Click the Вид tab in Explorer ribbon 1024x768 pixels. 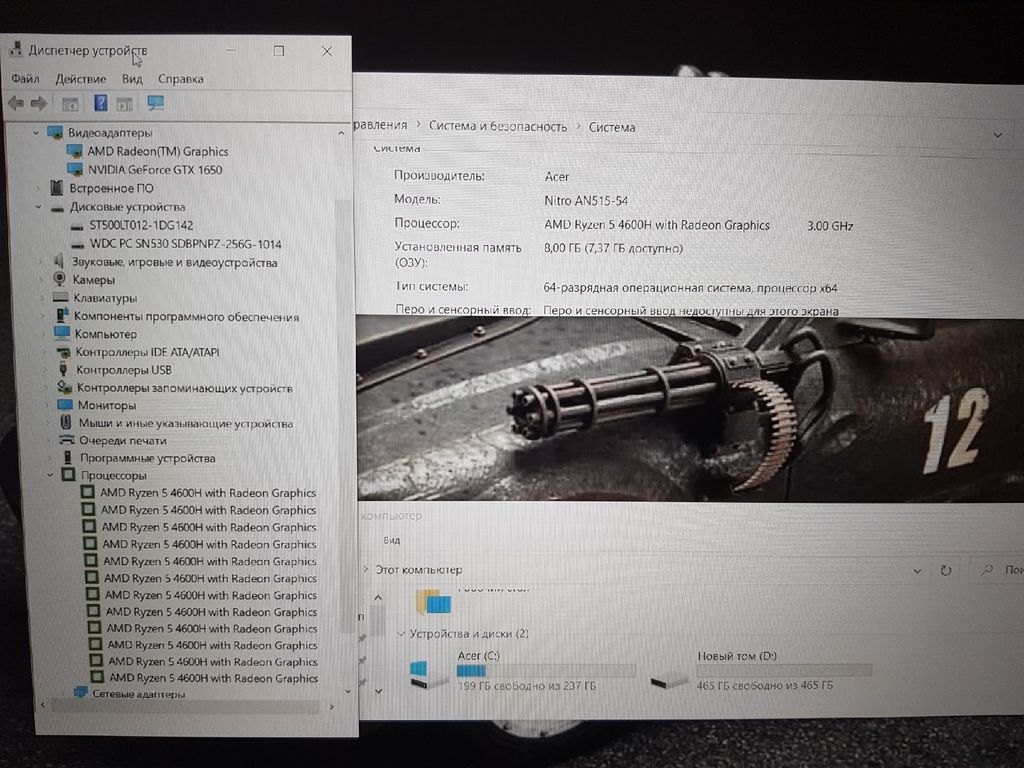pyautogui.click(x=392, y=540)
